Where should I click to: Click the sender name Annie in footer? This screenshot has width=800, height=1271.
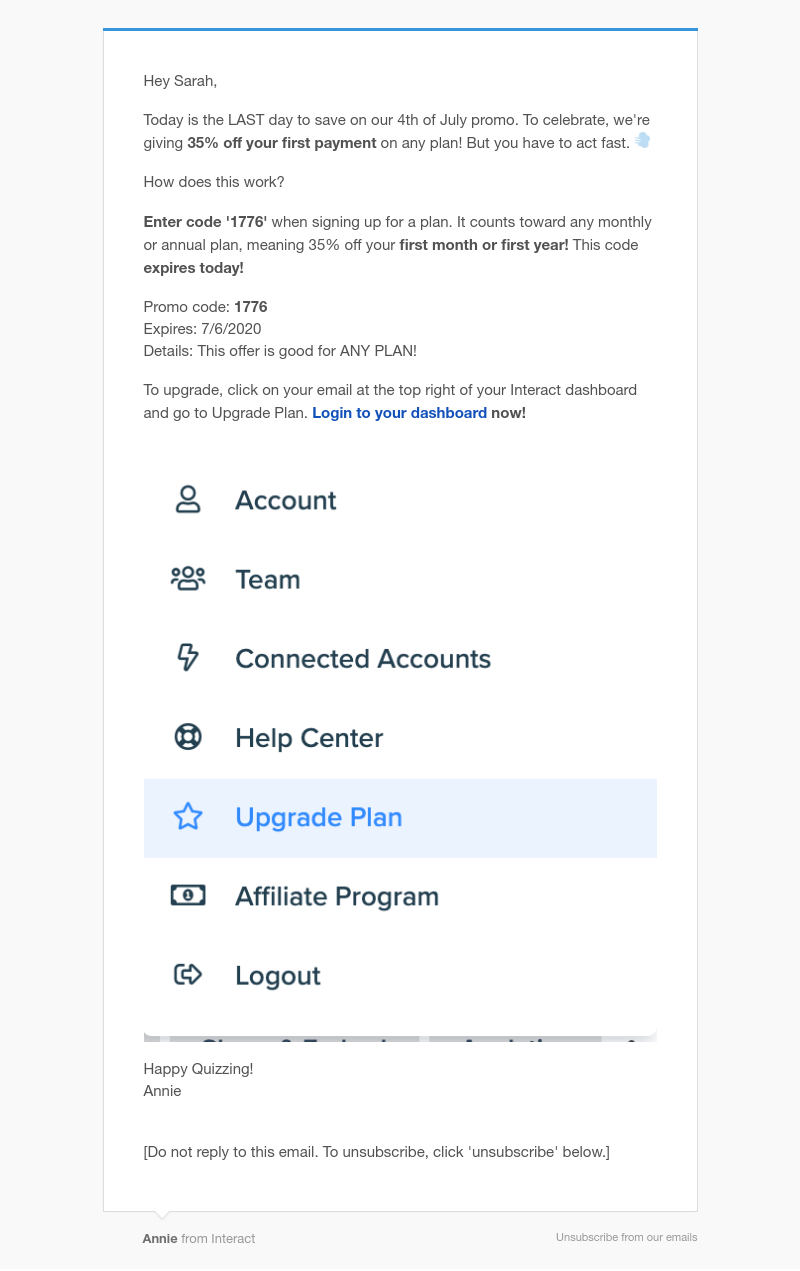[160, 1238]
